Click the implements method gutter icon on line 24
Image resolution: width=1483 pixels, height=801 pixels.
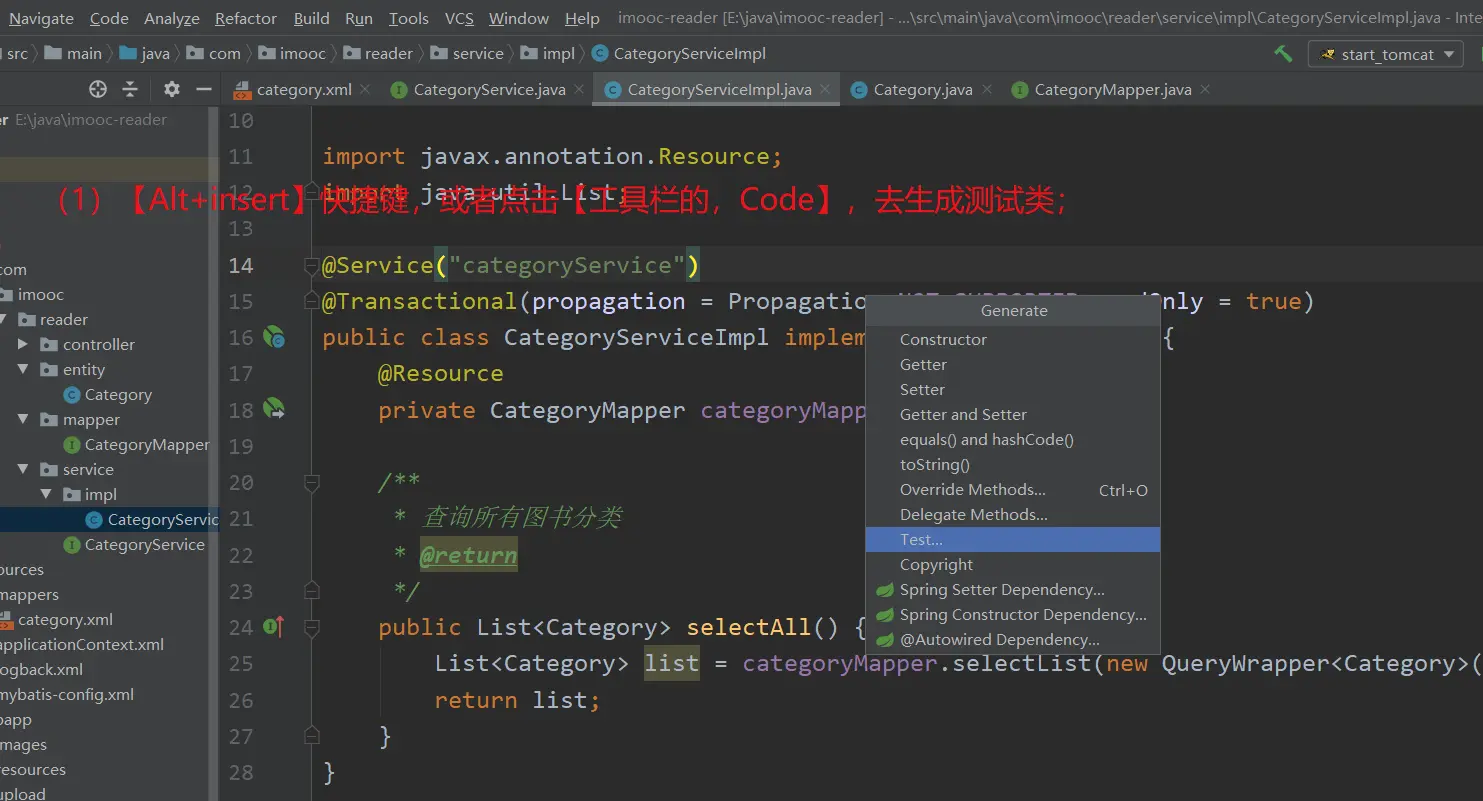tap(273, 627)
